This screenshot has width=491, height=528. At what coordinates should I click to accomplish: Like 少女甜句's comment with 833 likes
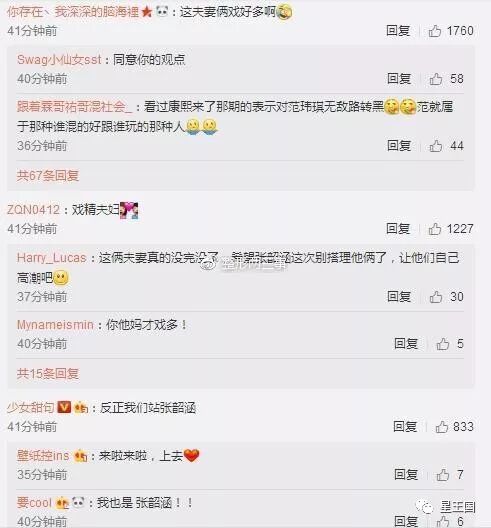442,427
